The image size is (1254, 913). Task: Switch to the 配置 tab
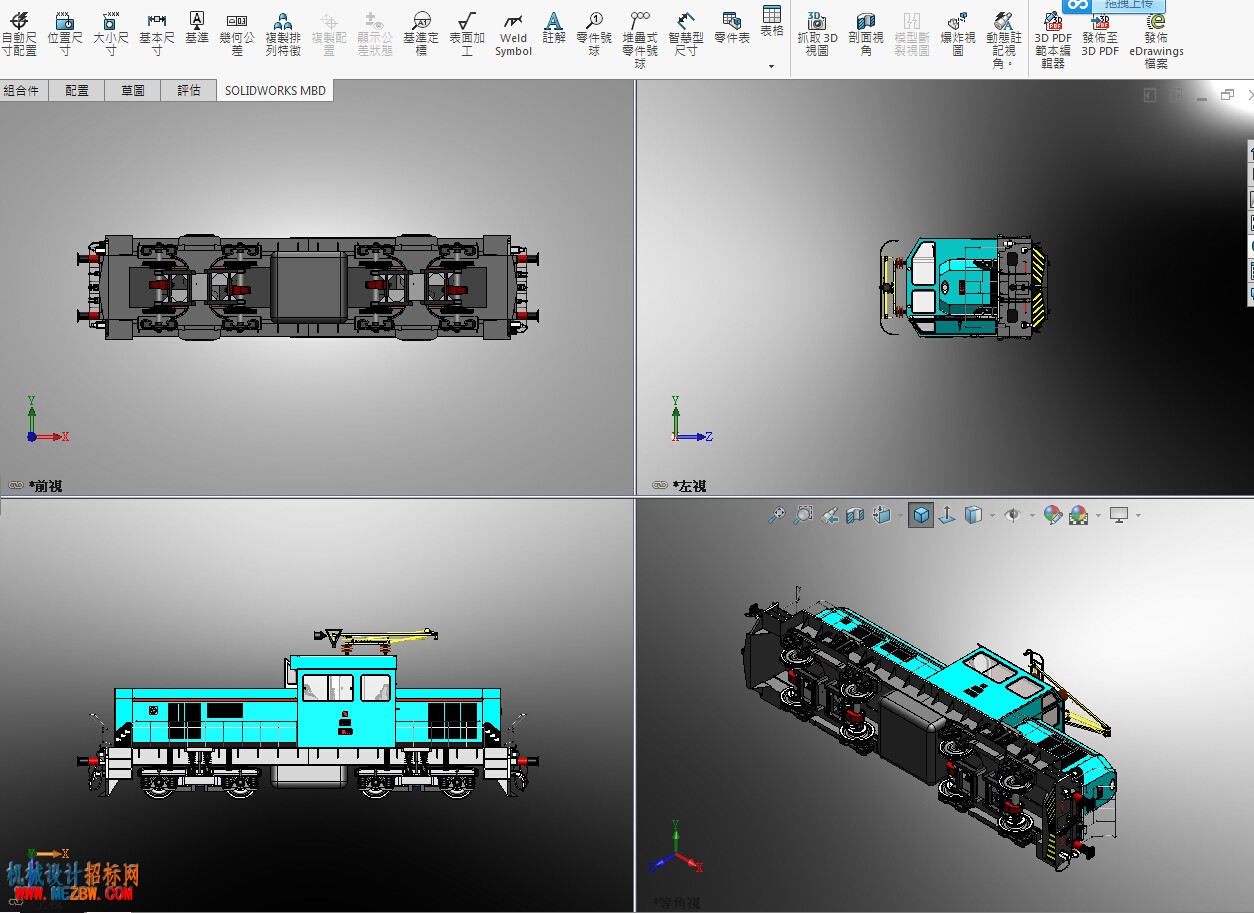[x=77, y=90]
